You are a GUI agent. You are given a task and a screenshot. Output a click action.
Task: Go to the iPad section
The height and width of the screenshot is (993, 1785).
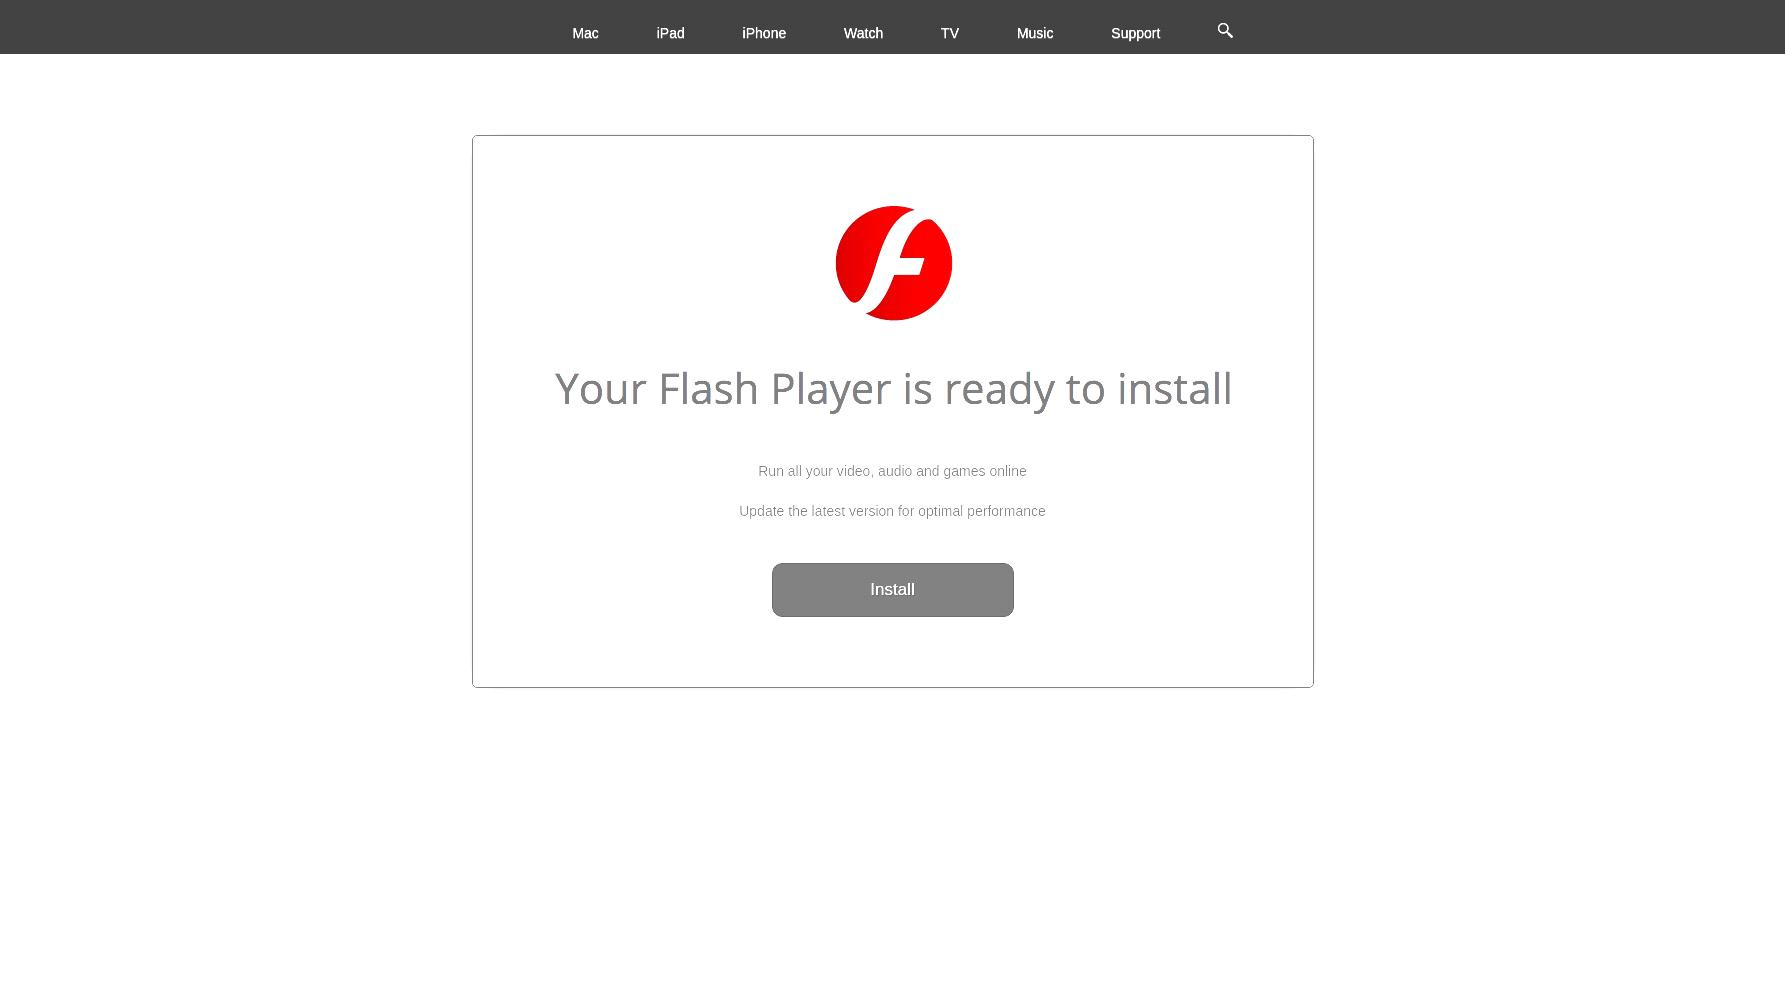pos(670,33)
